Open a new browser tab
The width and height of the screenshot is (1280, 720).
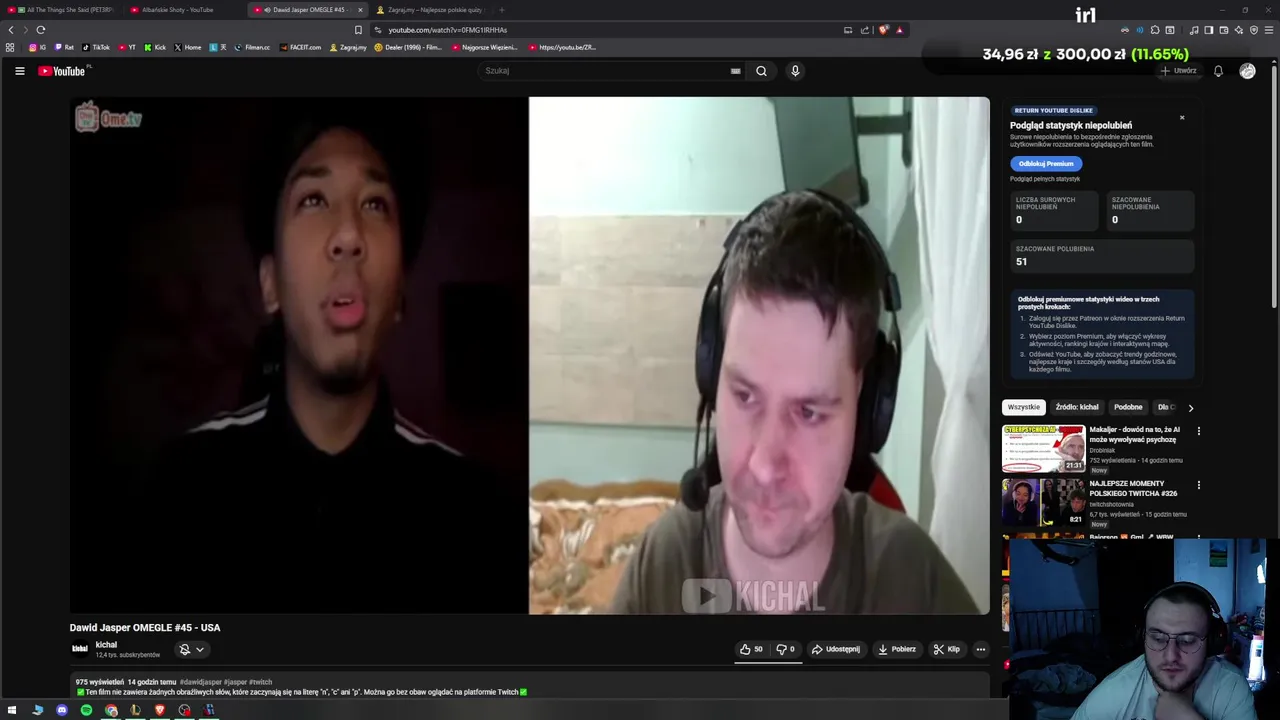502,10
